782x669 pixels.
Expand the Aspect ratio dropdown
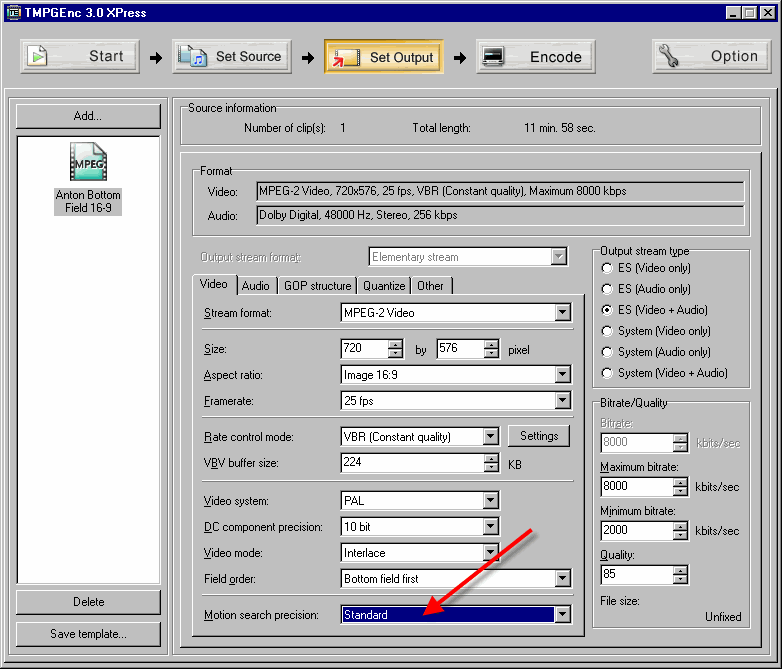click(x=563, y=375)
